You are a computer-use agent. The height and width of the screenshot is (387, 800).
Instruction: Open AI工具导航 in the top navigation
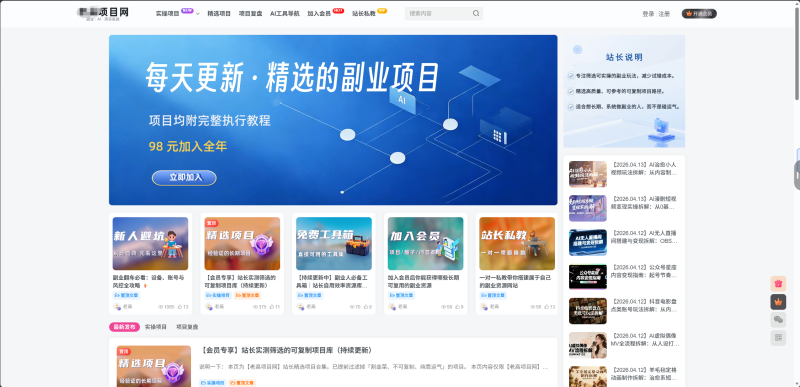285,14
